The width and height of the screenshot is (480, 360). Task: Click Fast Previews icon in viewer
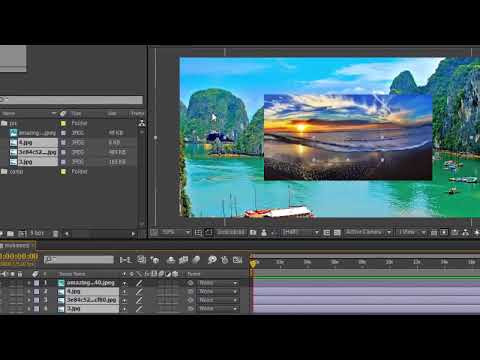(x=444, y=232)
